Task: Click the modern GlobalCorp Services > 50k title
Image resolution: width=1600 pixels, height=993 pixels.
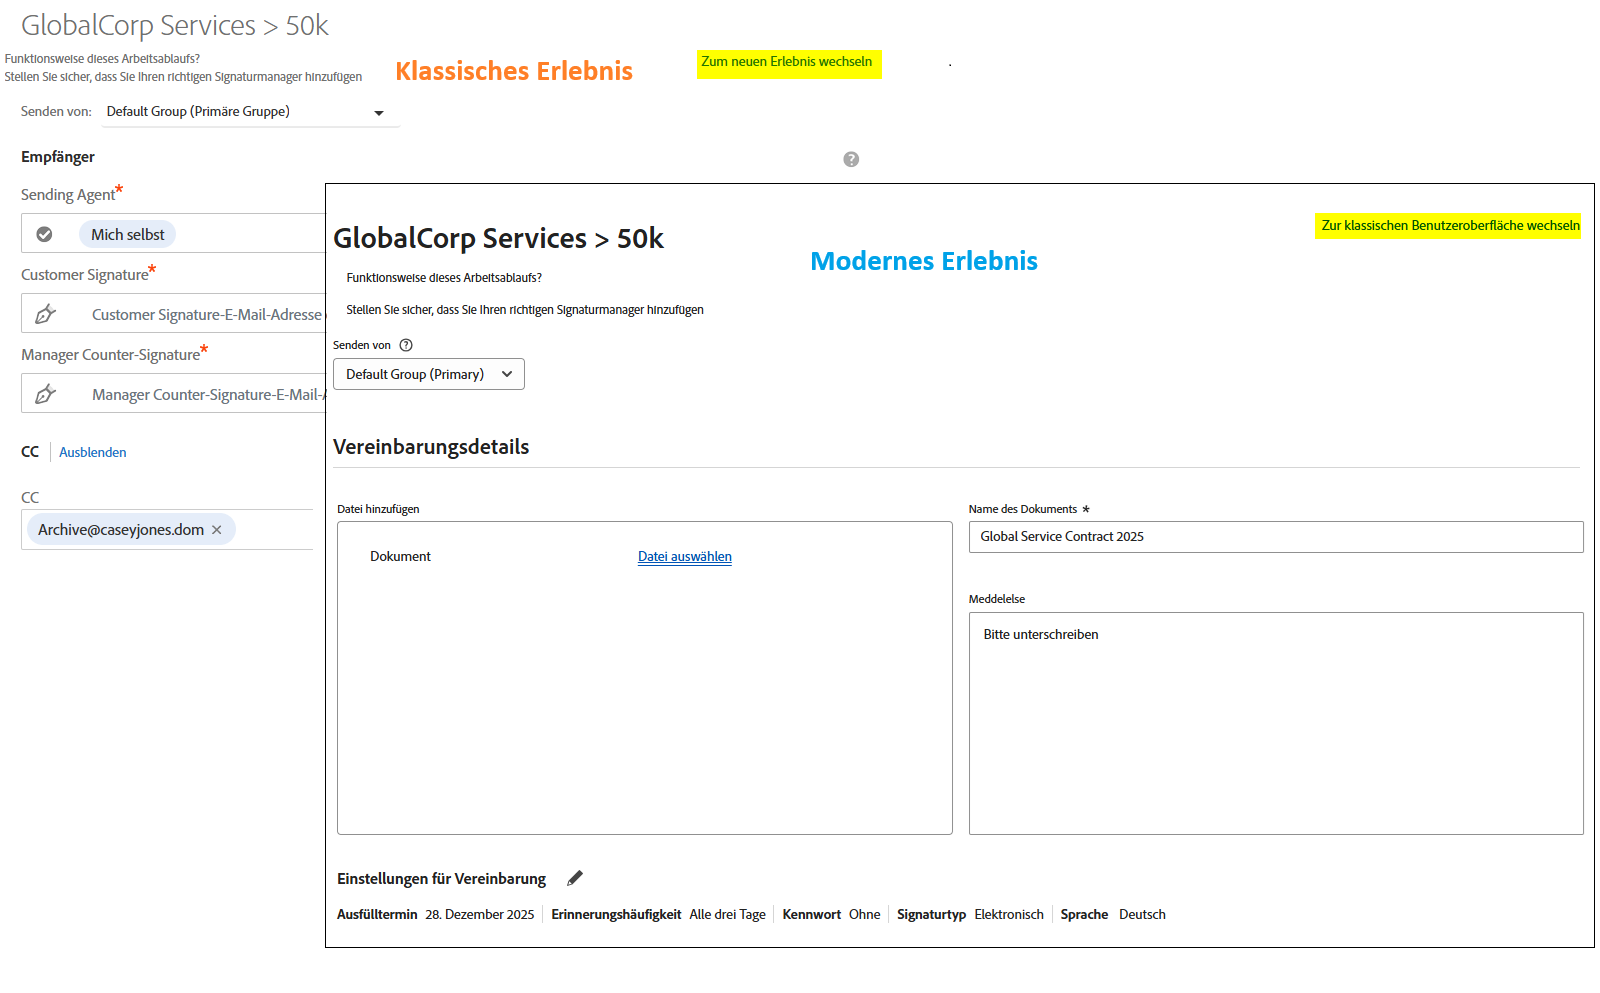Action: 498,238
